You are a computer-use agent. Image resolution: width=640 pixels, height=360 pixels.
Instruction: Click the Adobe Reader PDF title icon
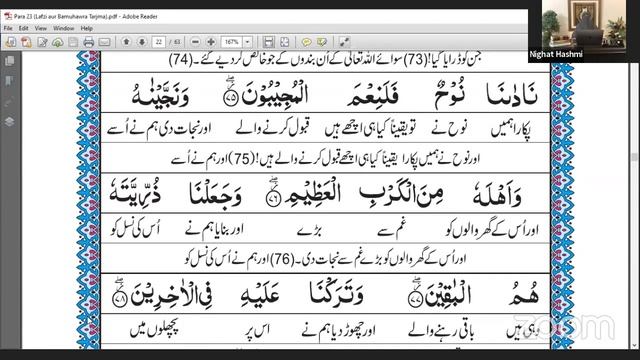(8, 16)
